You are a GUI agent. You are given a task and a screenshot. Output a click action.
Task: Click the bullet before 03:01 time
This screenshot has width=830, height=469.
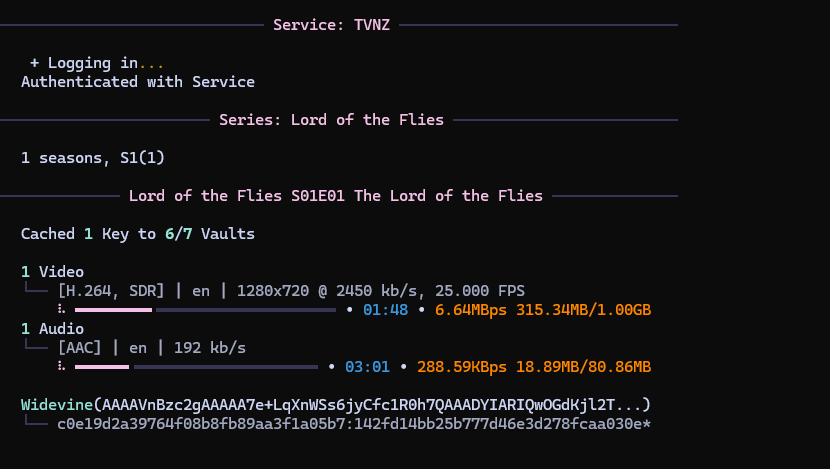[331, 367]
